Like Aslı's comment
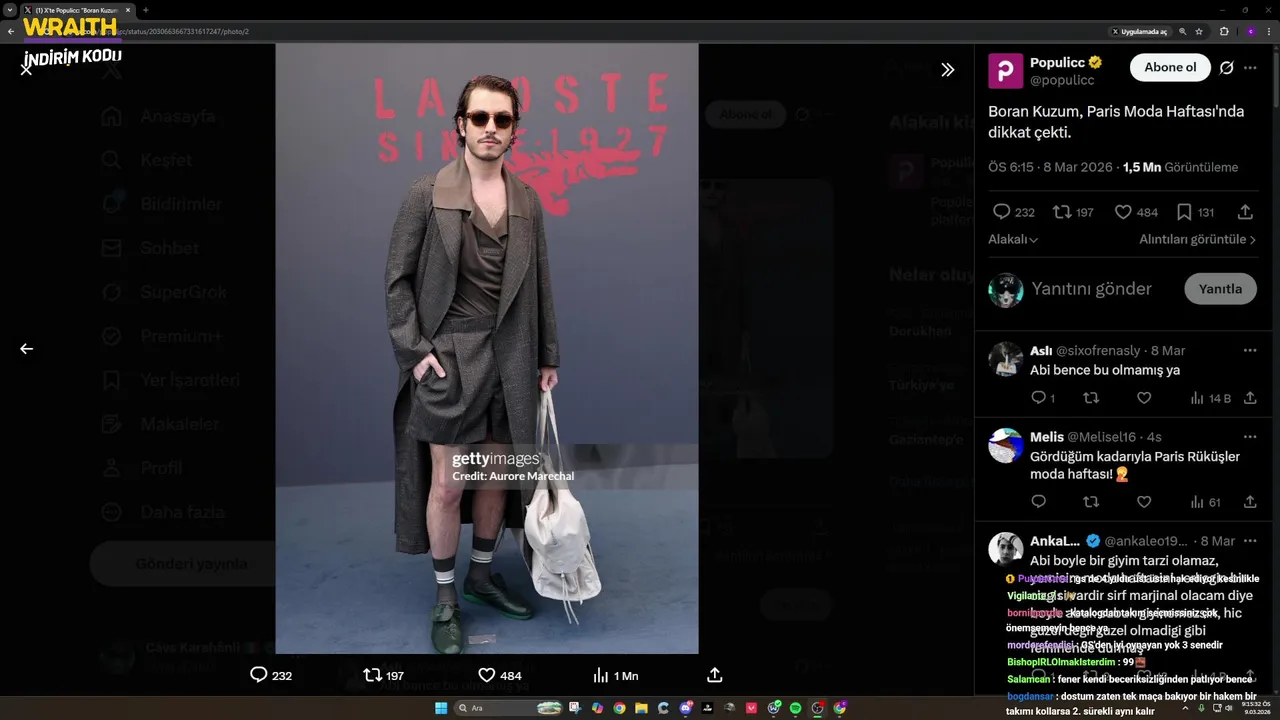This screenshot has width=1280, height=720. (x=1144, y=398)
